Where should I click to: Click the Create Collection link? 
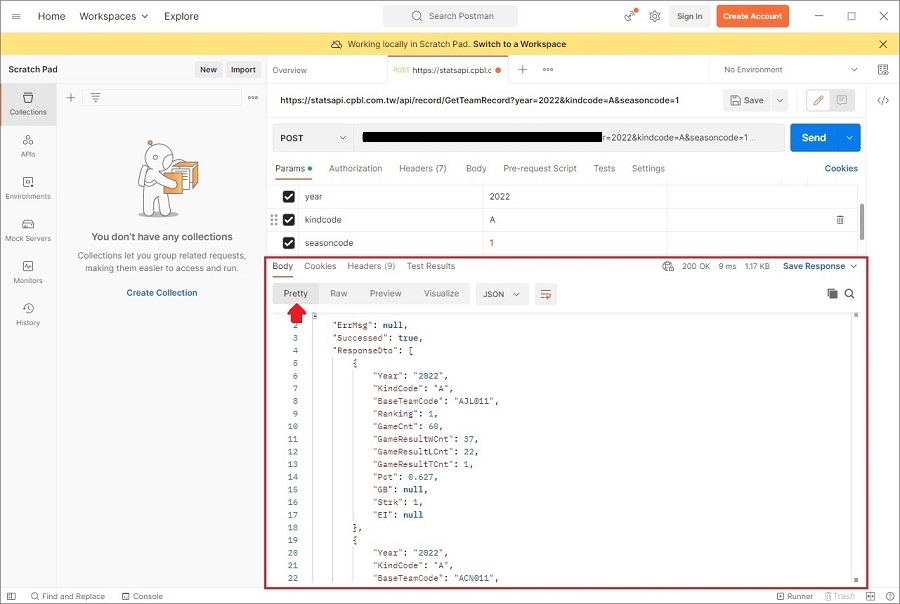click(162, 293)
